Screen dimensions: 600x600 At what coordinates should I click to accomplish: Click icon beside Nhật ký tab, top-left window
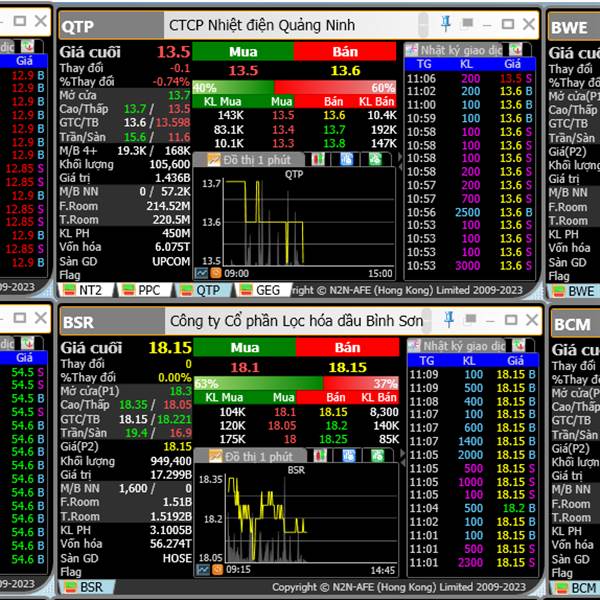(x=27, y=46)
